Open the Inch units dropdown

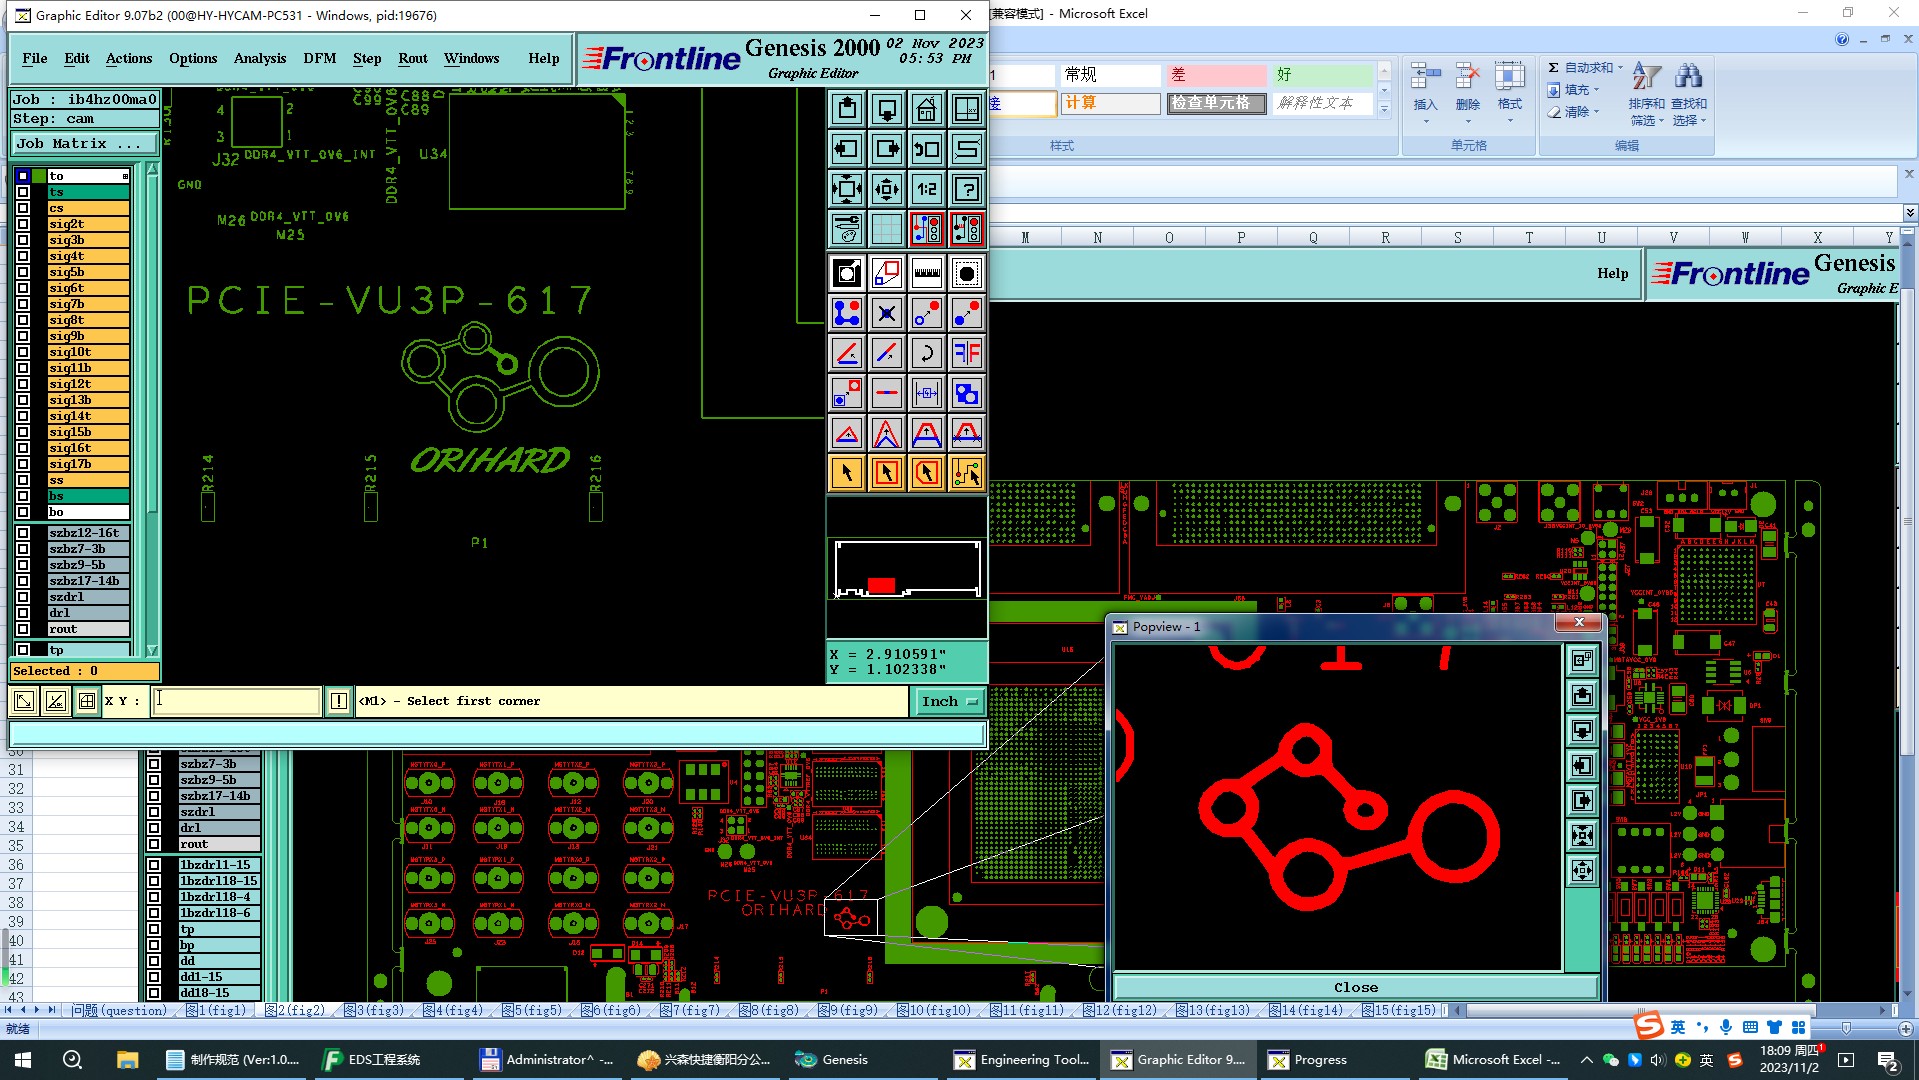tap(949, 702)
